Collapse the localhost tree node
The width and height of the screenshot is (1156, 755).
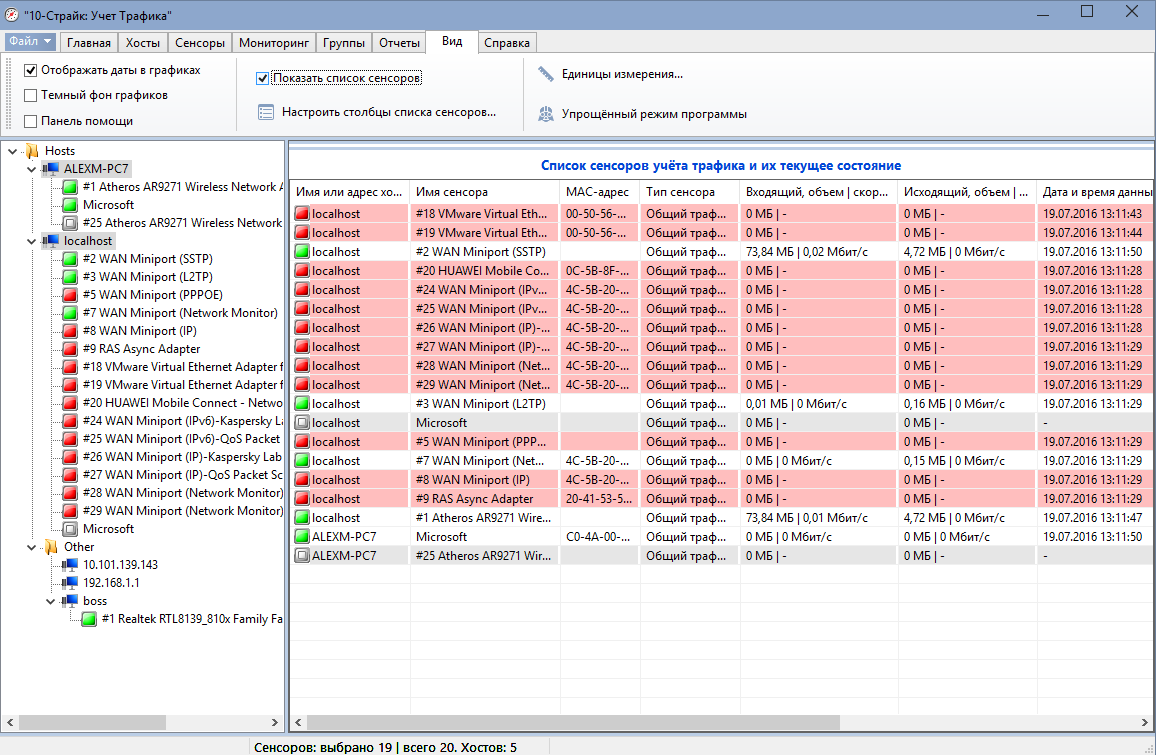click(32, 241)
